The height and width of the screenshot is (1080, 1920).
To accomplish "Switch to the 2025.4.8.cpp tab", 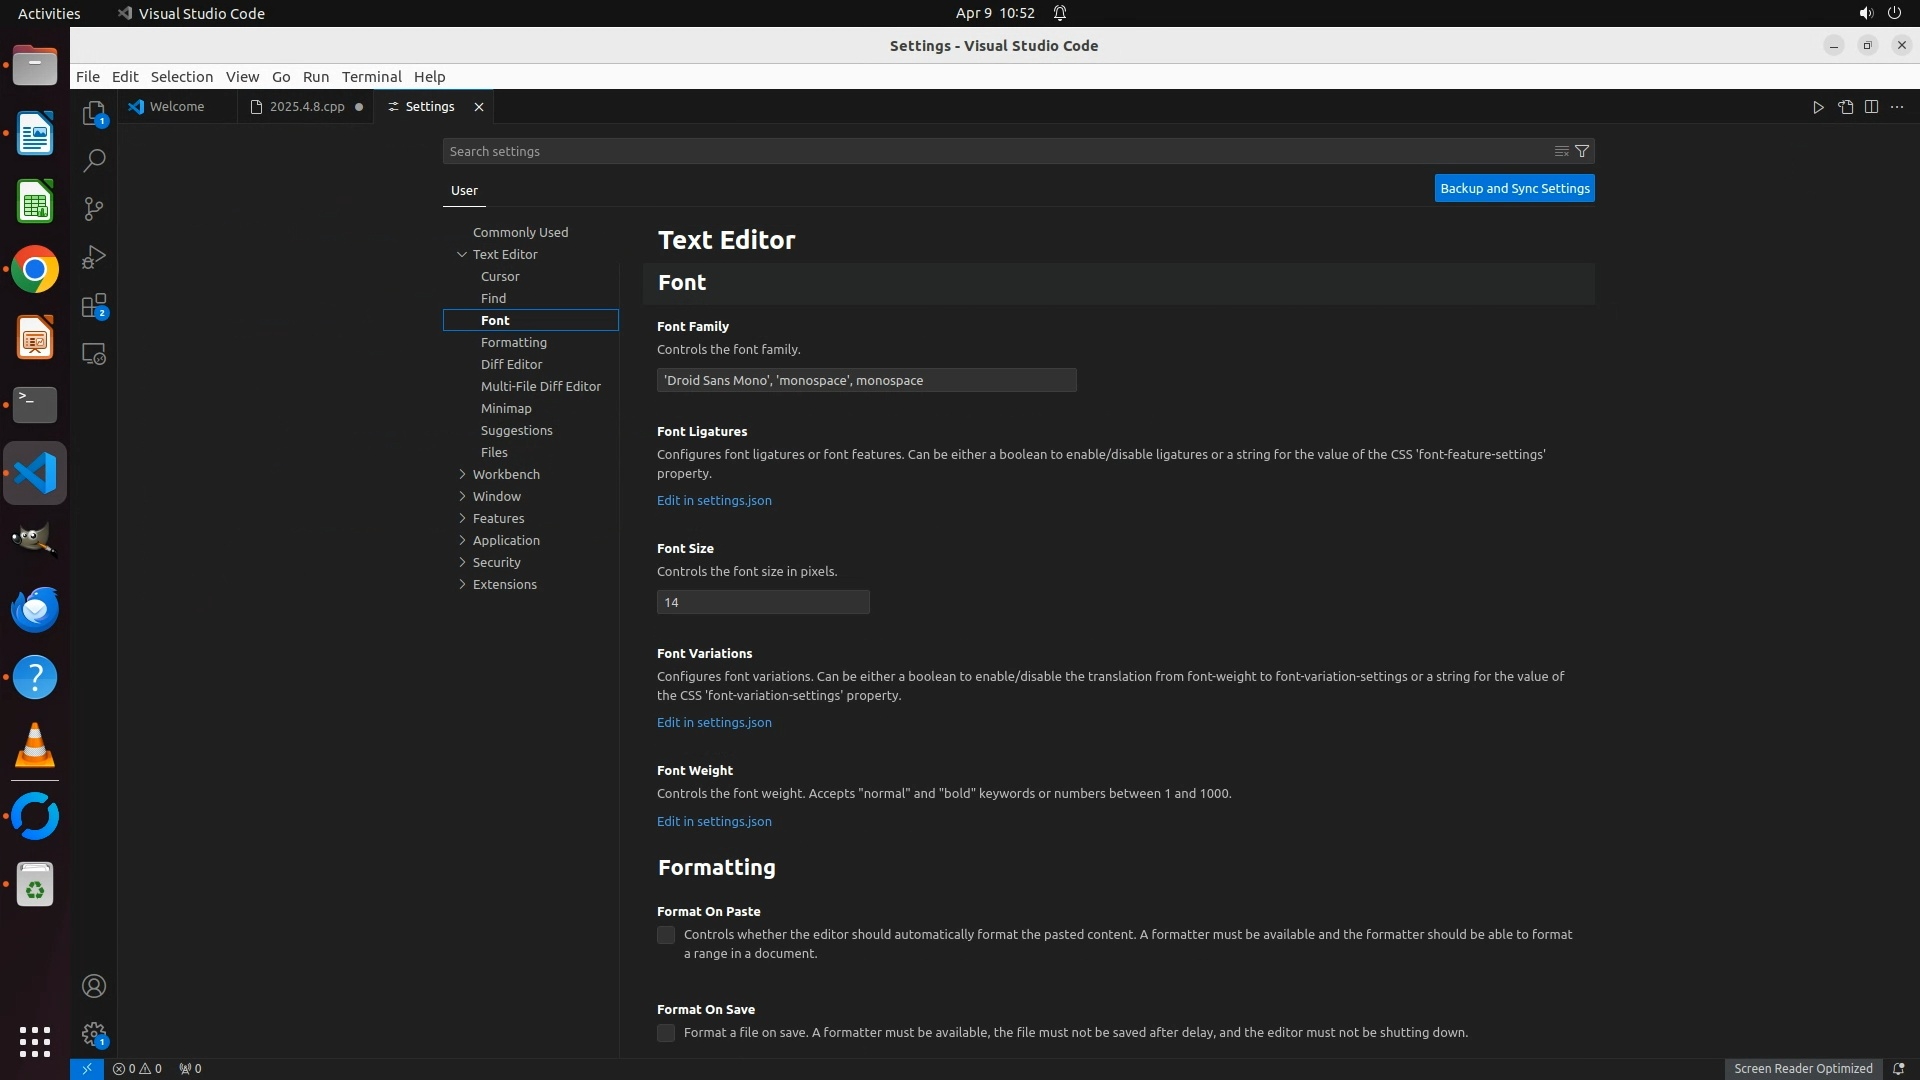I will [x=306, y=107].
